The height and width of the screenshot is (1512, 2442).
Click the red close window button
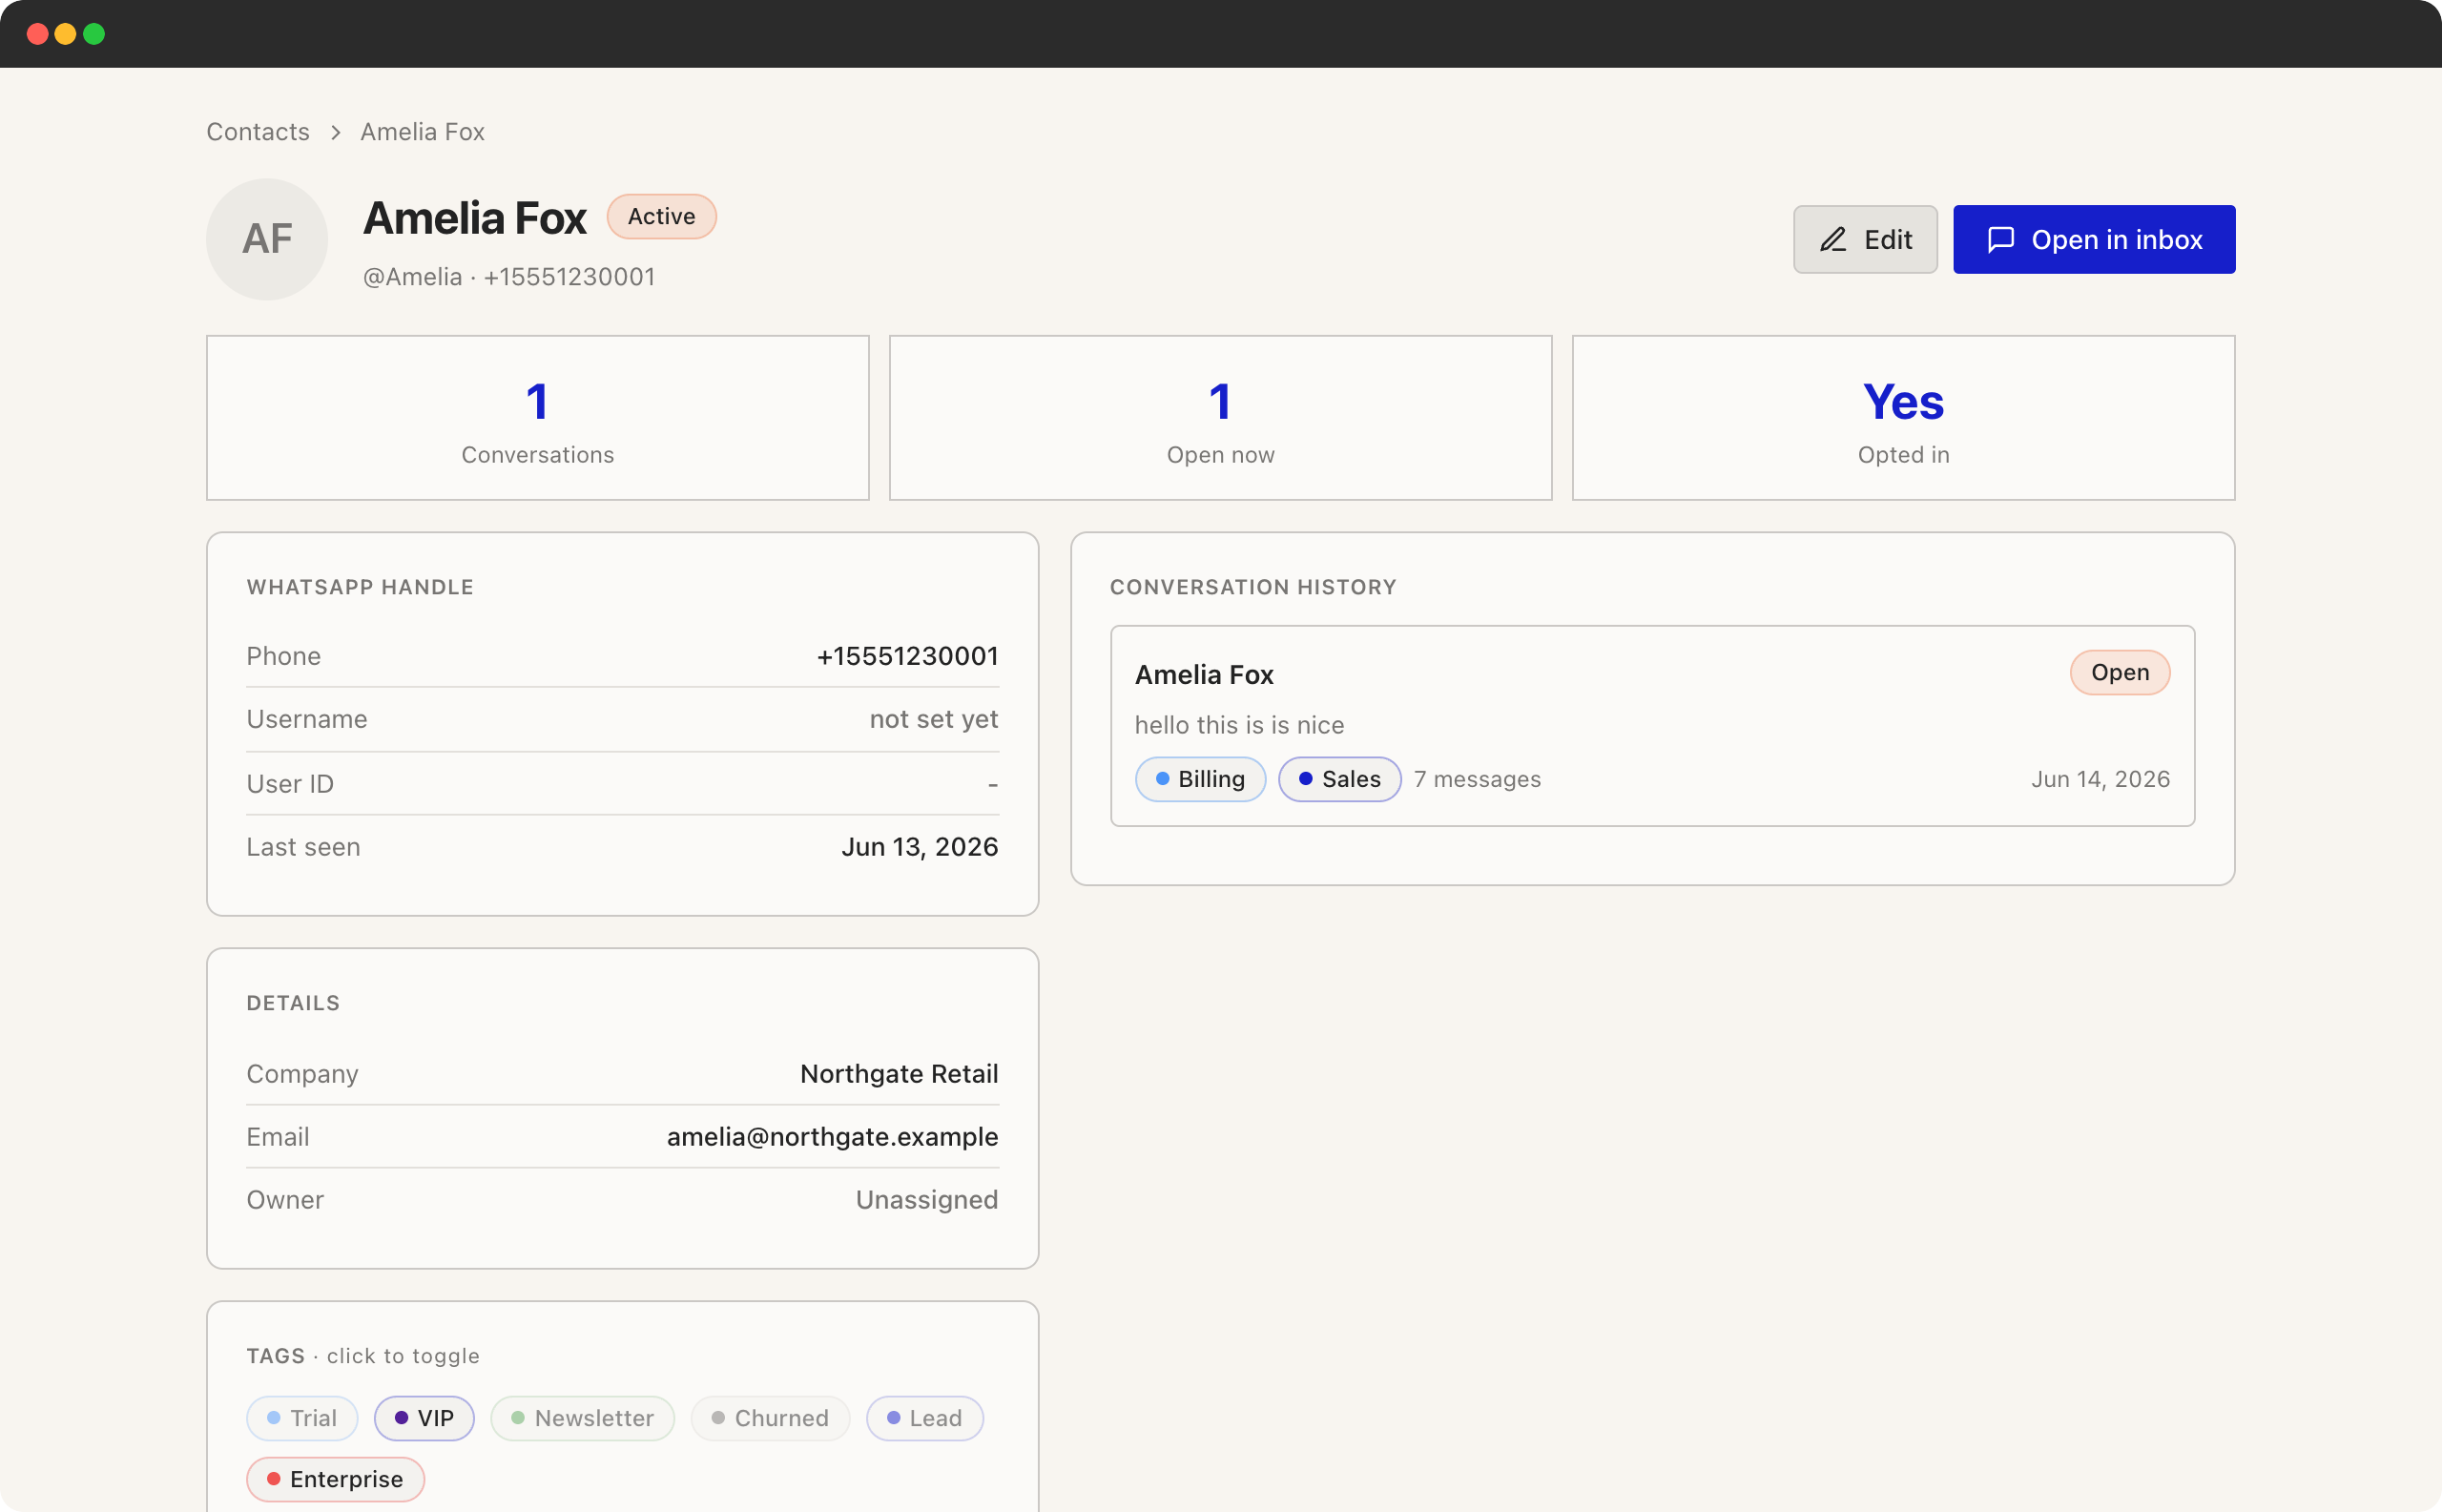pos(38,34)
